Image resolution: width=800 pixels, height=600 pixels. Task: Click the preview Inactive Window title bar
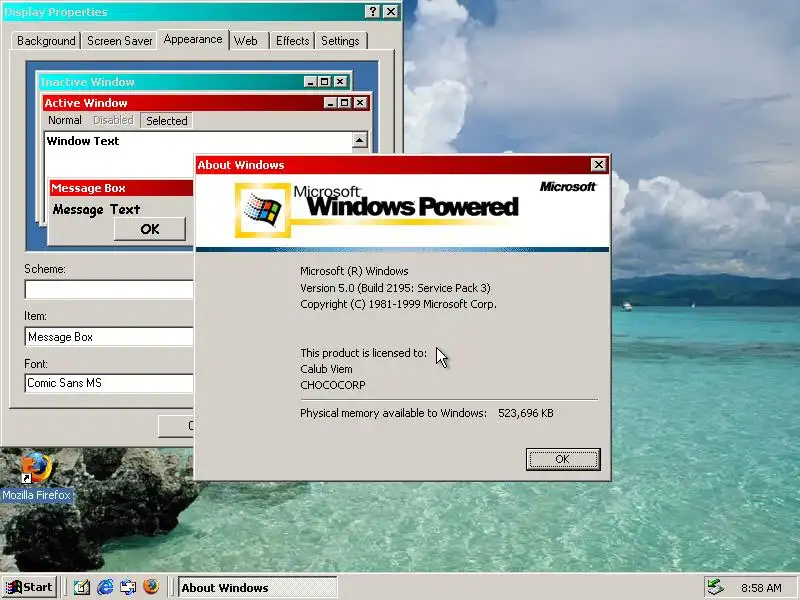point(194,82)
